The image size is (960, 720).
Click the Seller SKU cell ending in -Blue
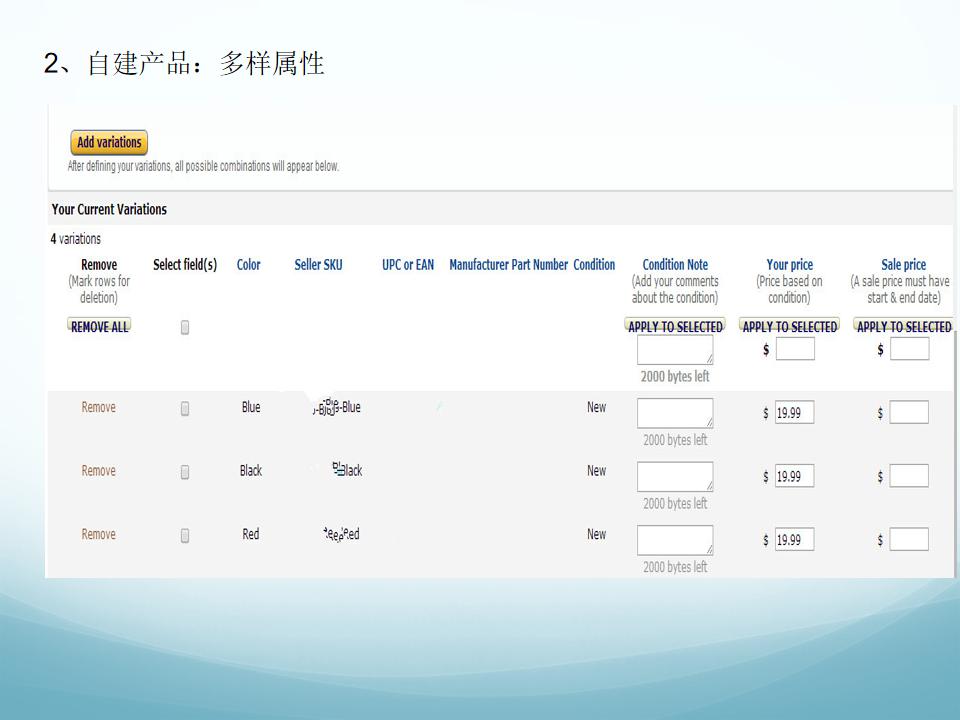pos(337,407)
